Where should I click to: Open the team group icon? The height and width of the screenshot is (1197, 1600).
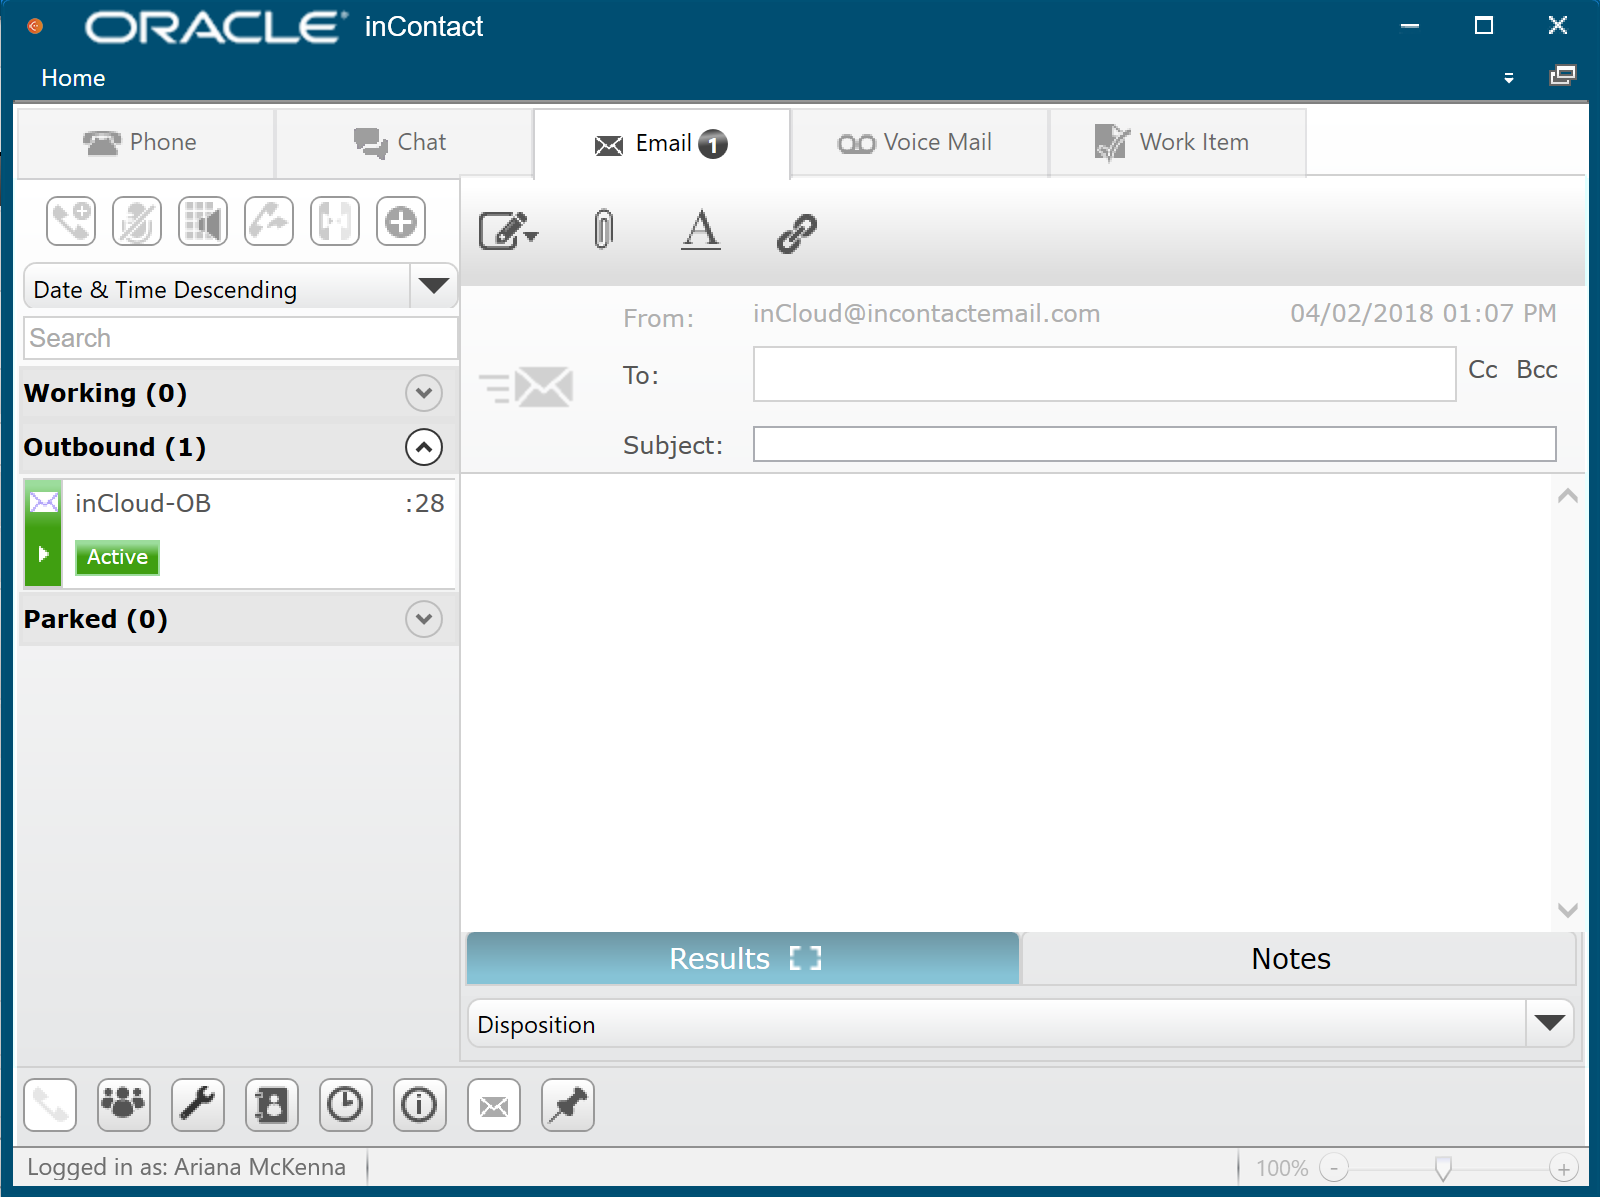click(124, 1105)
